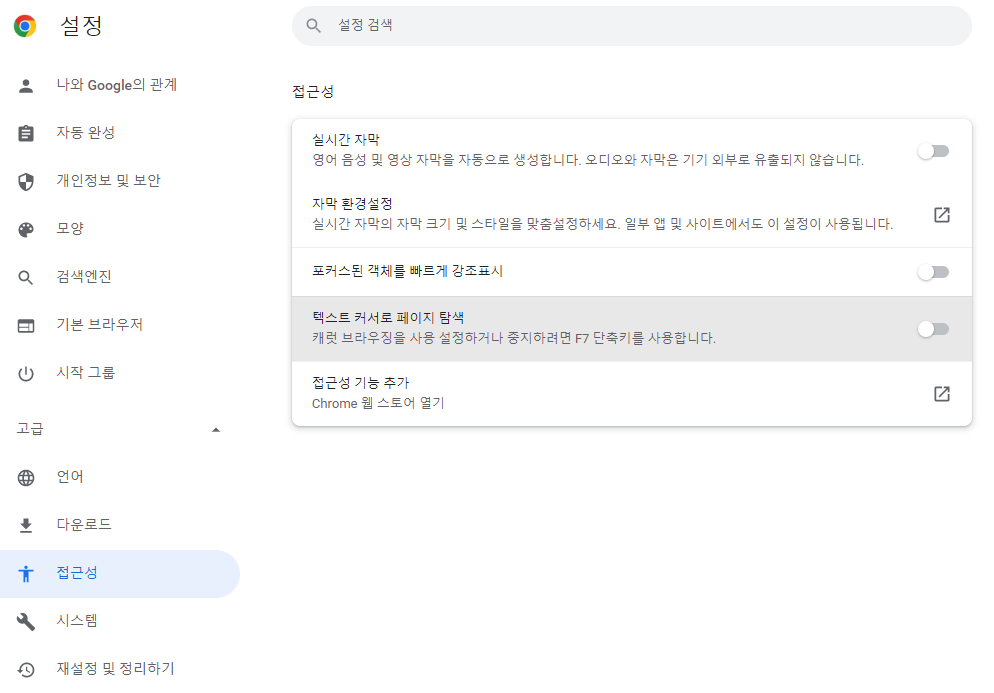994x693 pixels.
Task: Click the palette icon for 모양
Action: pos(26,229)
